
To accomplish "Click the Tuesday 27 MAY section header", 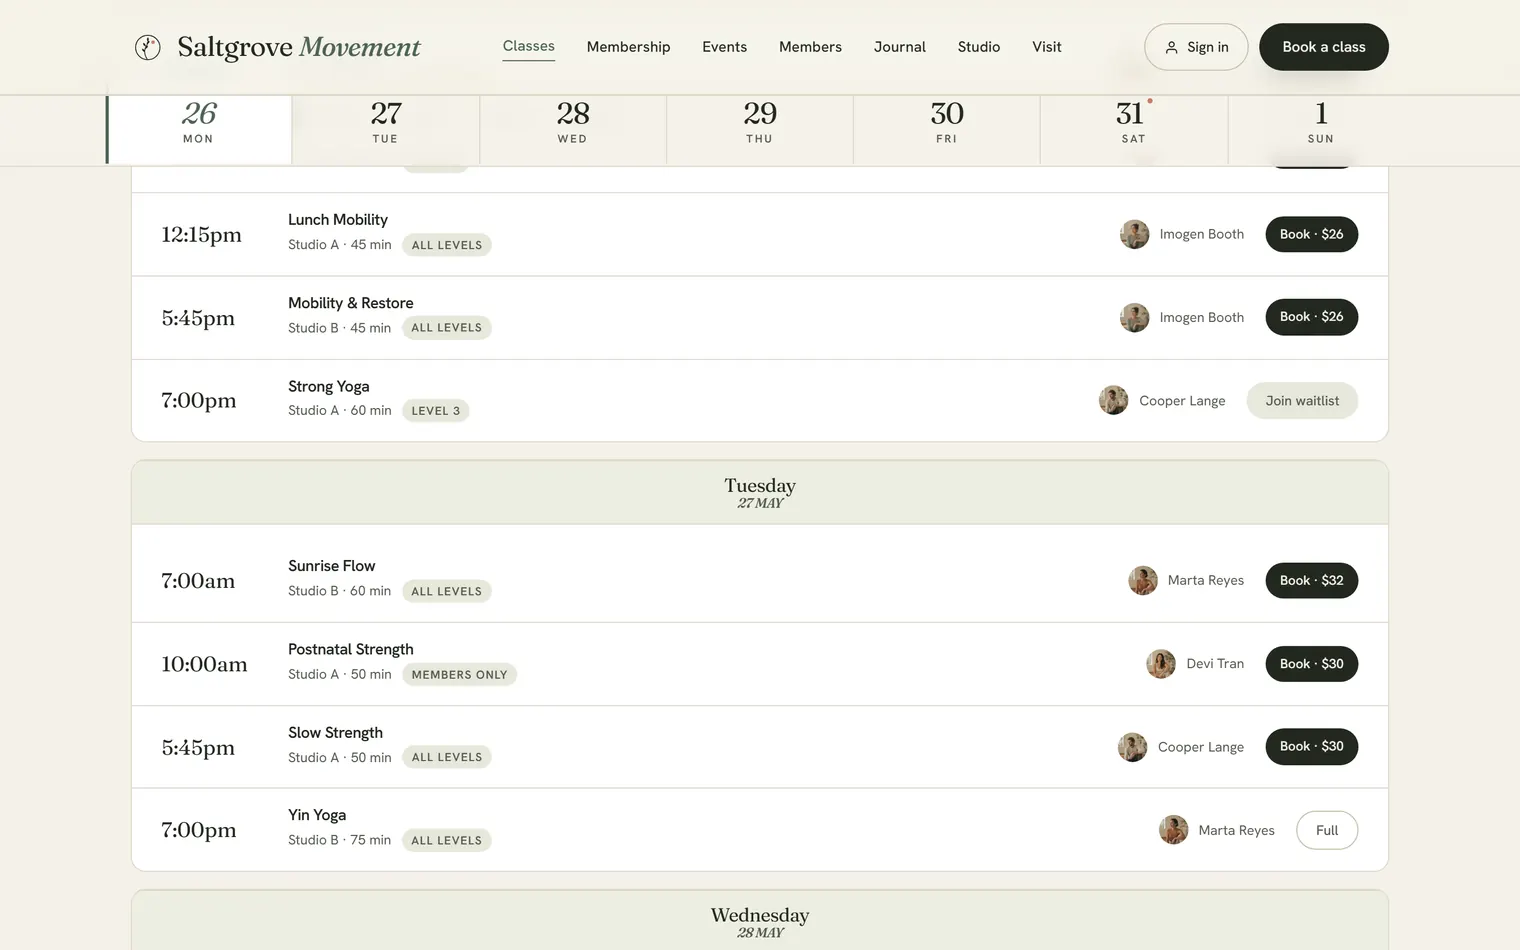I will click(x=760, y=492).
